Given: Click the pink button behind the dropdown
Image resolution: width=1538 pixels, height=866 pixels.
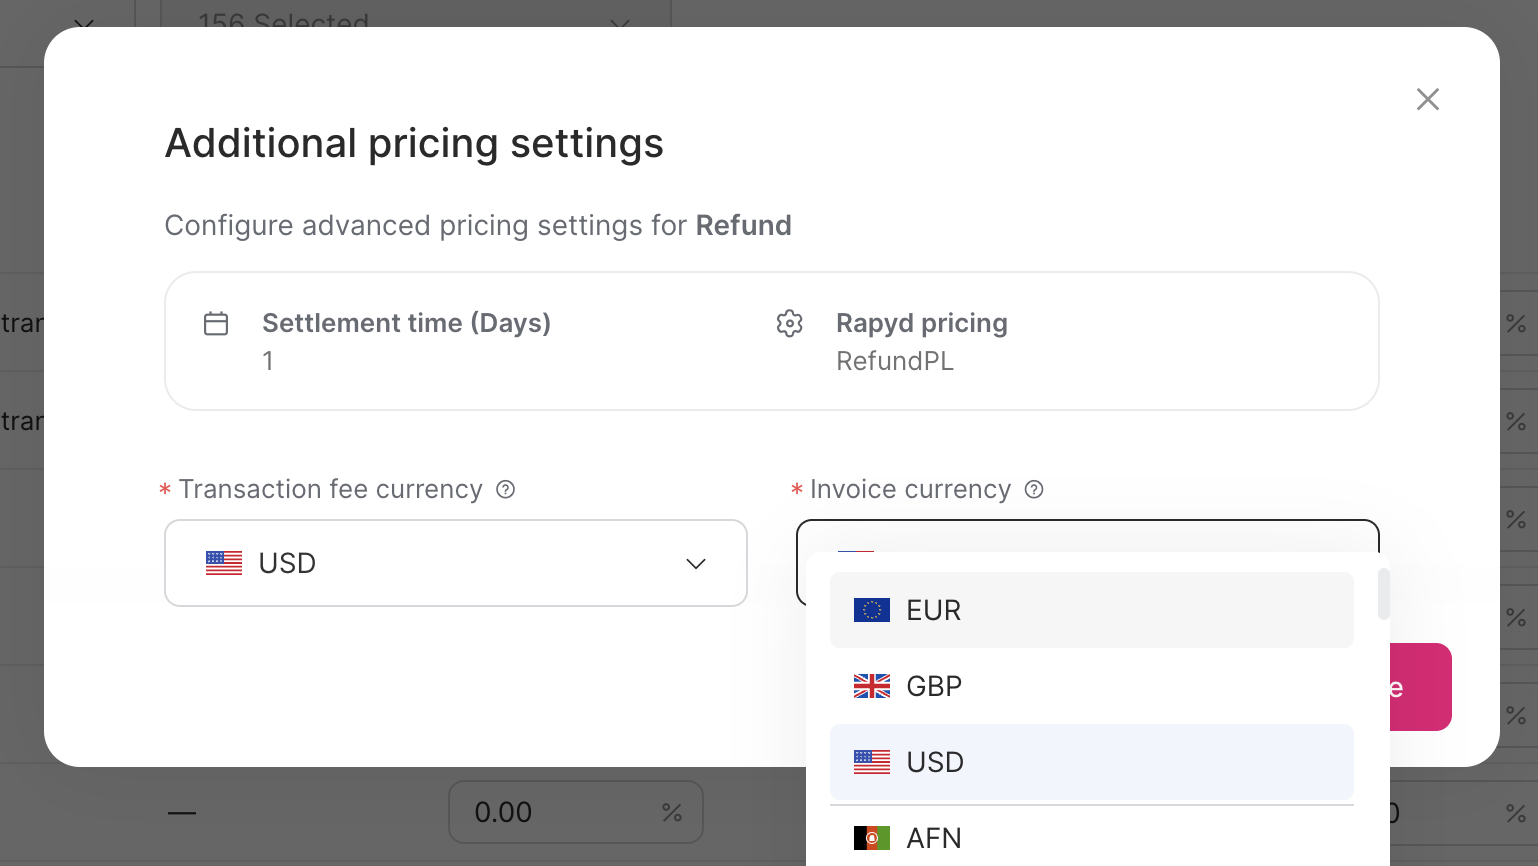Looking at the screenshot, I should point(1421,687).
